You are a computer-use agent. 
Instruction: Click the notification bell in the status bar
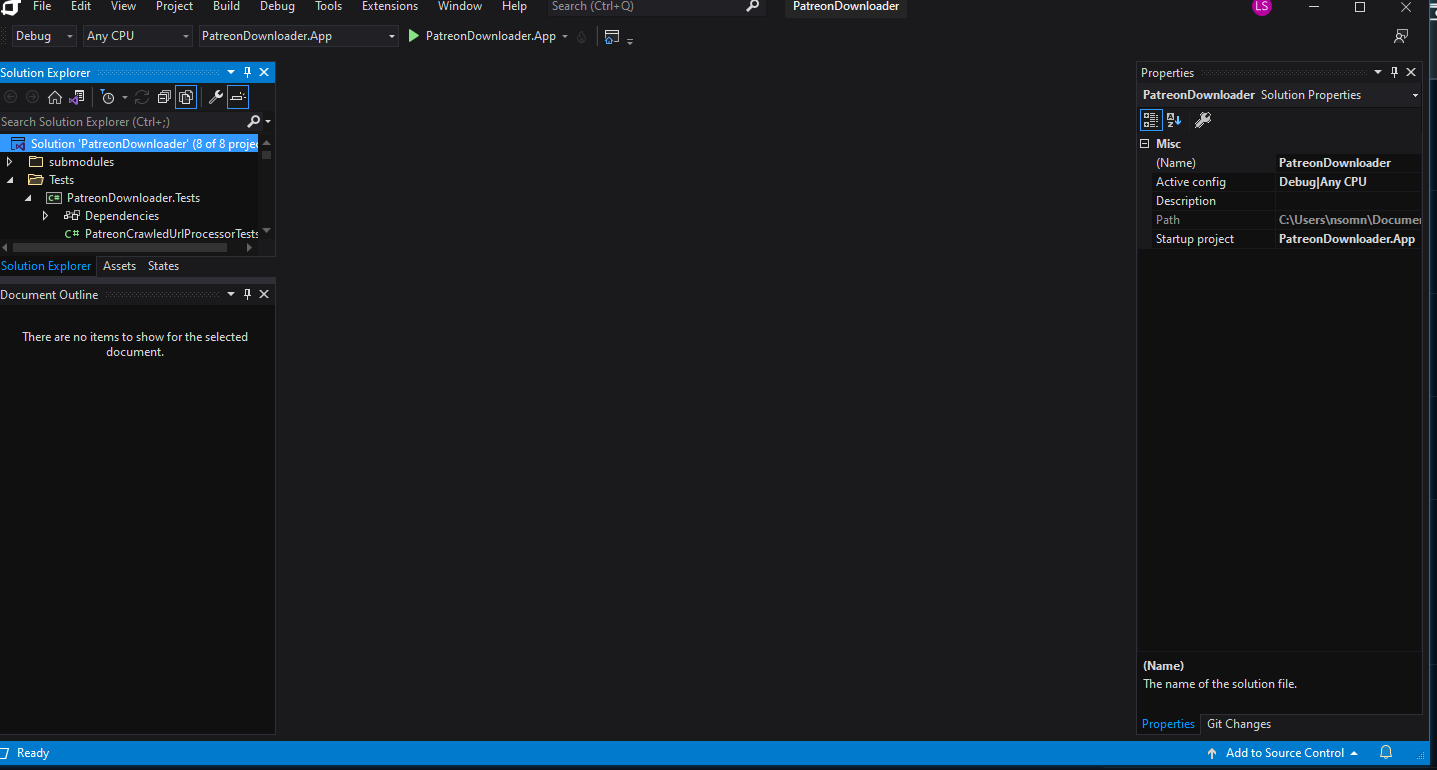tap(1385, 752)
